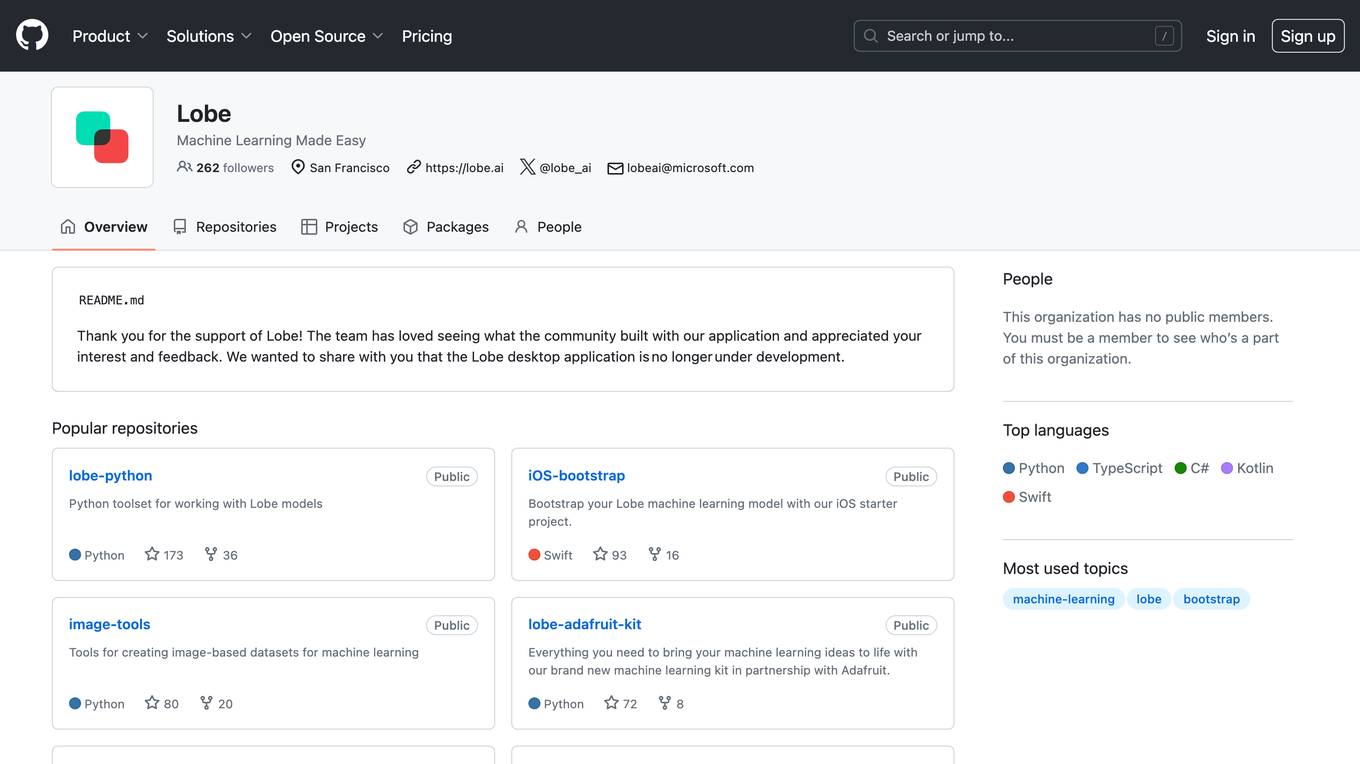Expand the Product menu
1360x764 pixels.
[x=110, y=36]
